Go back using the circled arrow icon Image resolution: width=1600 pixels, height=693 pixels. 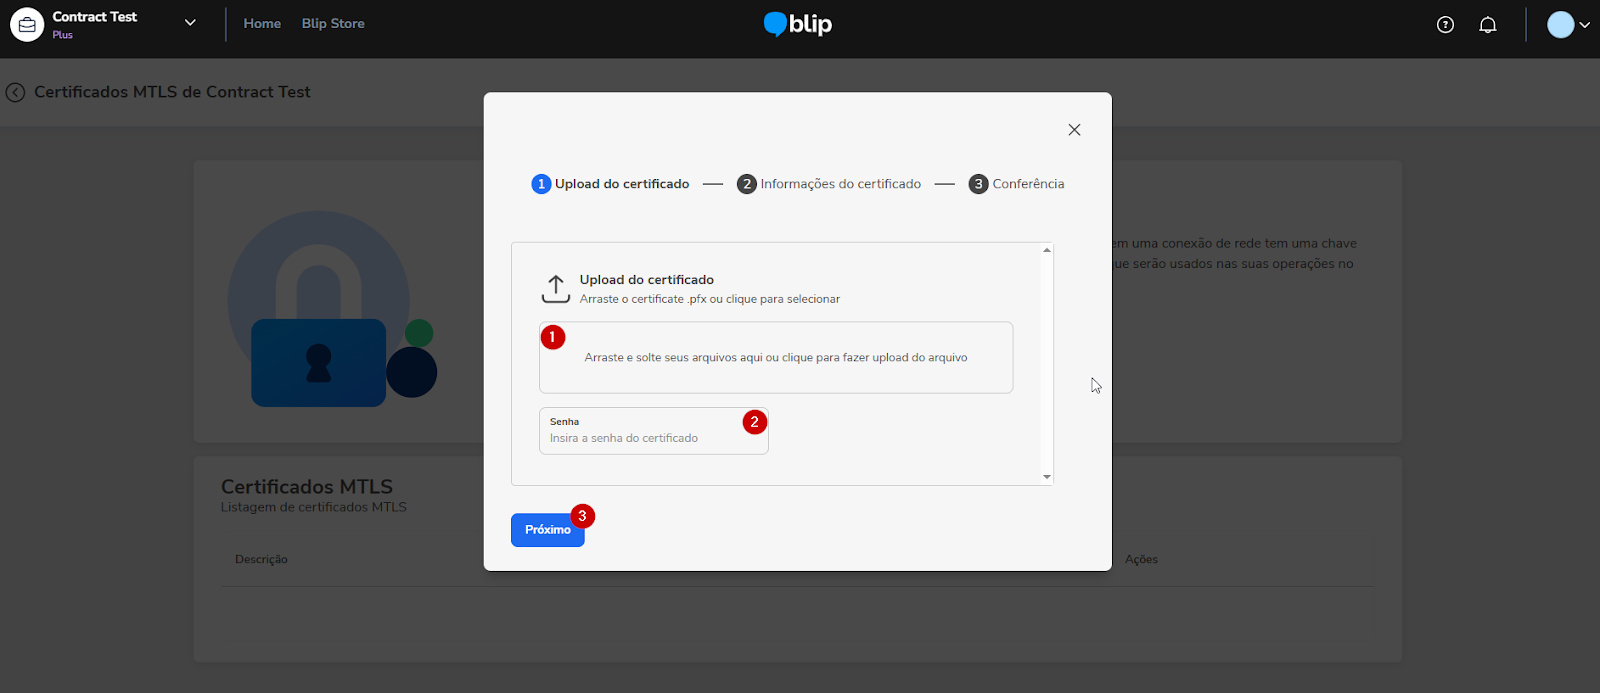[x=15, y=92]
